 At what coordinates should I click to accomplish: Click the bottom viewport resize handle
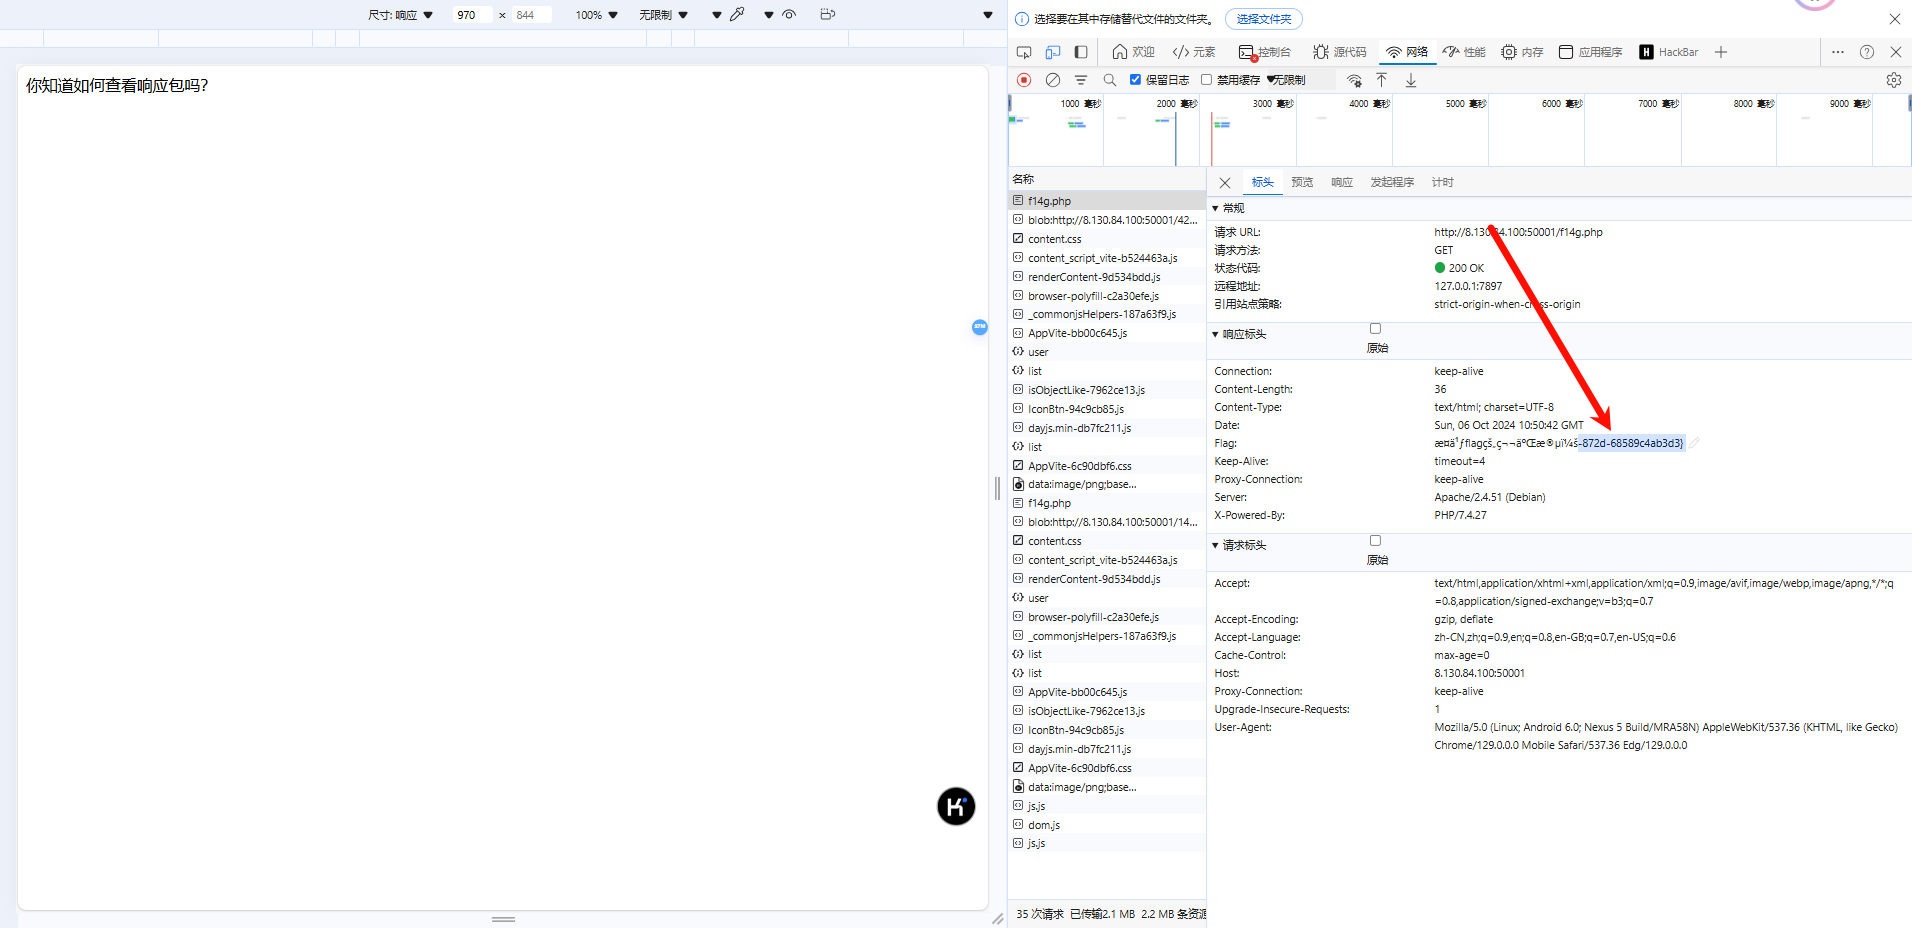coord(503,919)
